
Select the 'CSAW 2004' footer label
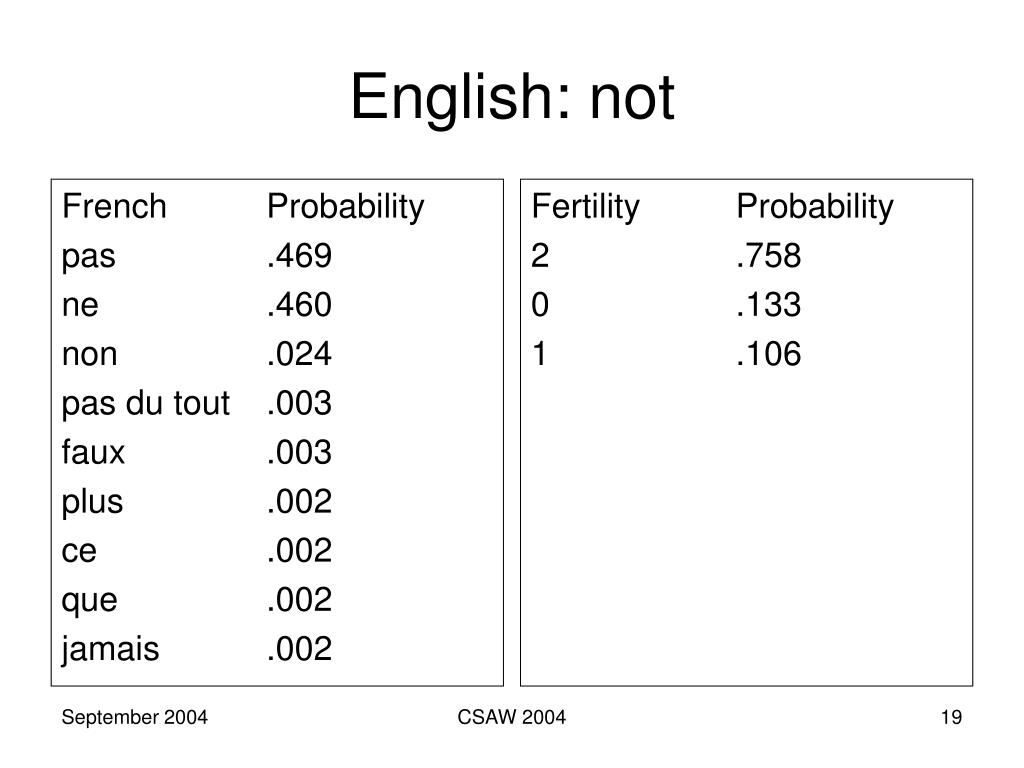[511, 717]
